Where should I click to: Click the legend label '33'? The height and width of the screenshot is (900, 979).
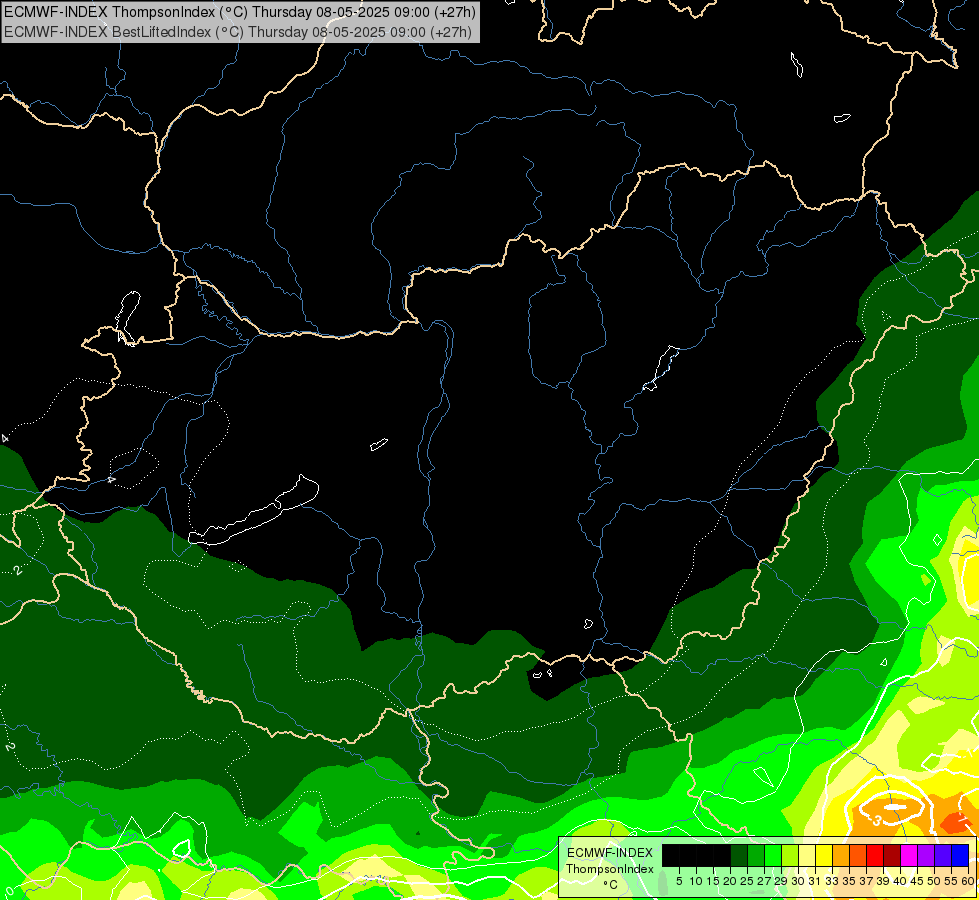pos(832,881)
